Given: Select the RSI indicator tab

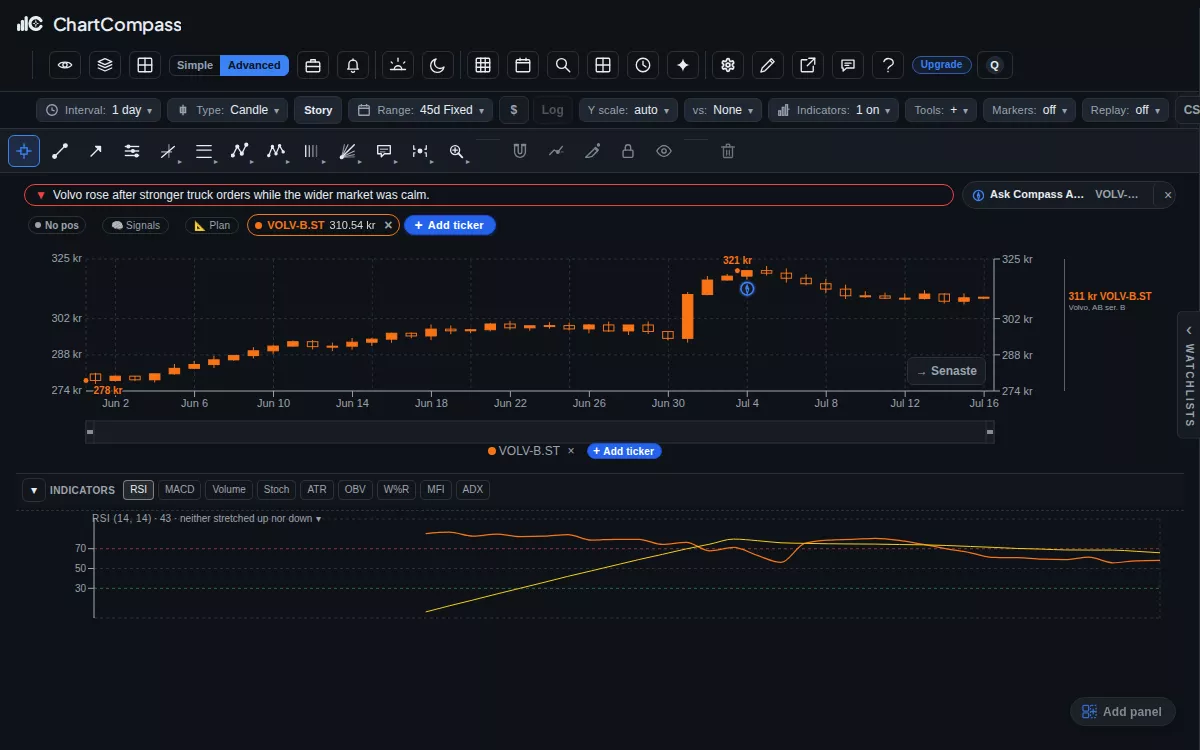Looking at the screenshot, I should pyautogui.click(x=139, y=490).
